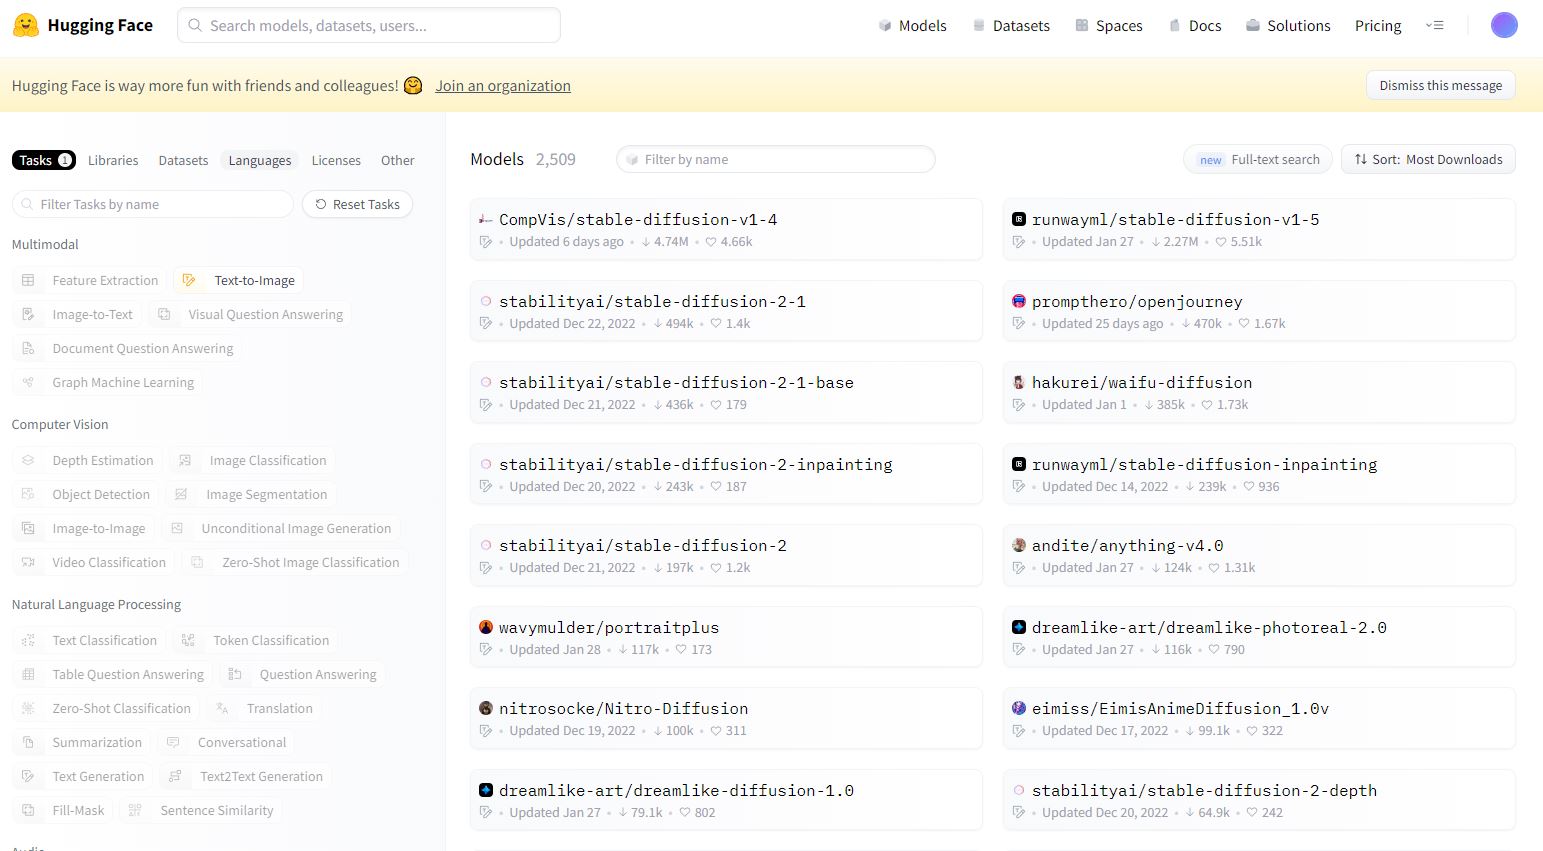The height and width of the screenshot is (851, 1543).
Task: Go to Models in the top navigation
Action: click(912, 25)
